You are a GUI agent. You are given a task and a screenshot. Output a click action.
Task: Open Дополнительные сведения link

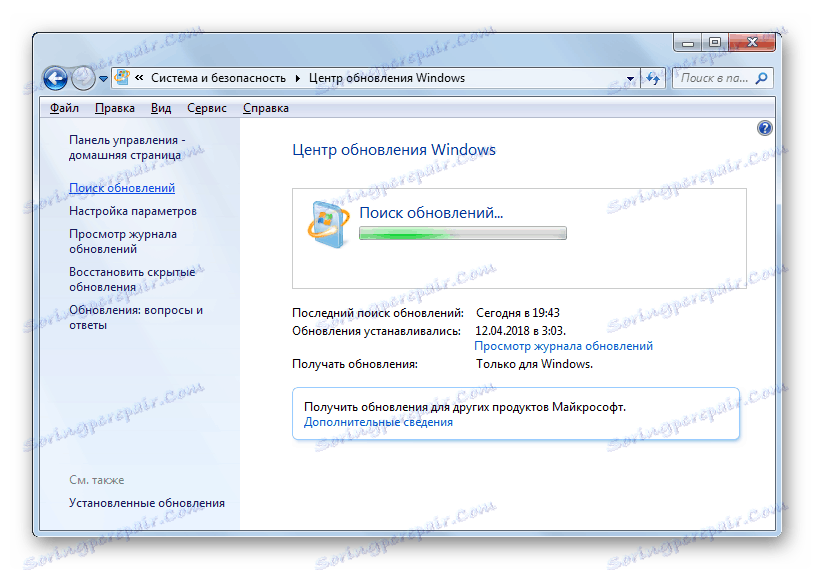(378, 422)
